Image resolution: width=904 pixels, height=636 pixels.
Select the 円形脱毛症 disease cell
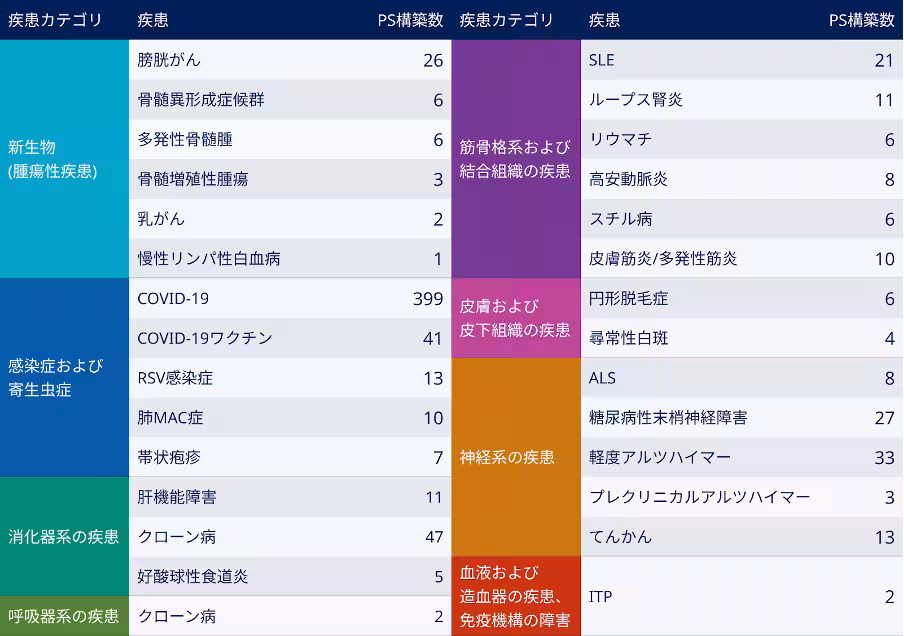click(628, 298)
